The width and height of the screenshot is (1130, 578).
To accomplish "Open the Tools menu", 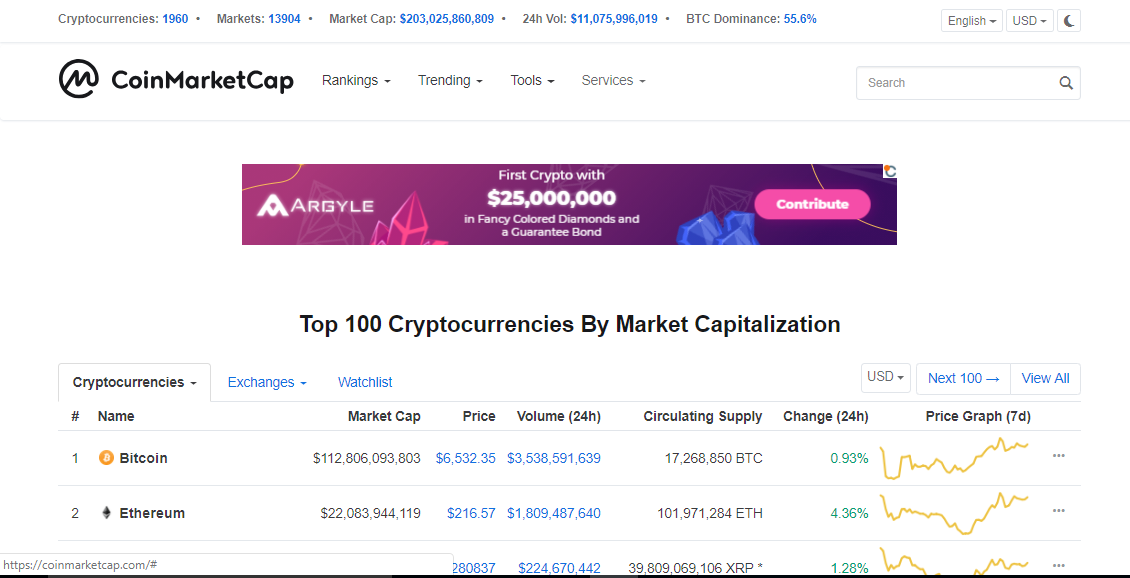I will click(x=533, y=81).
